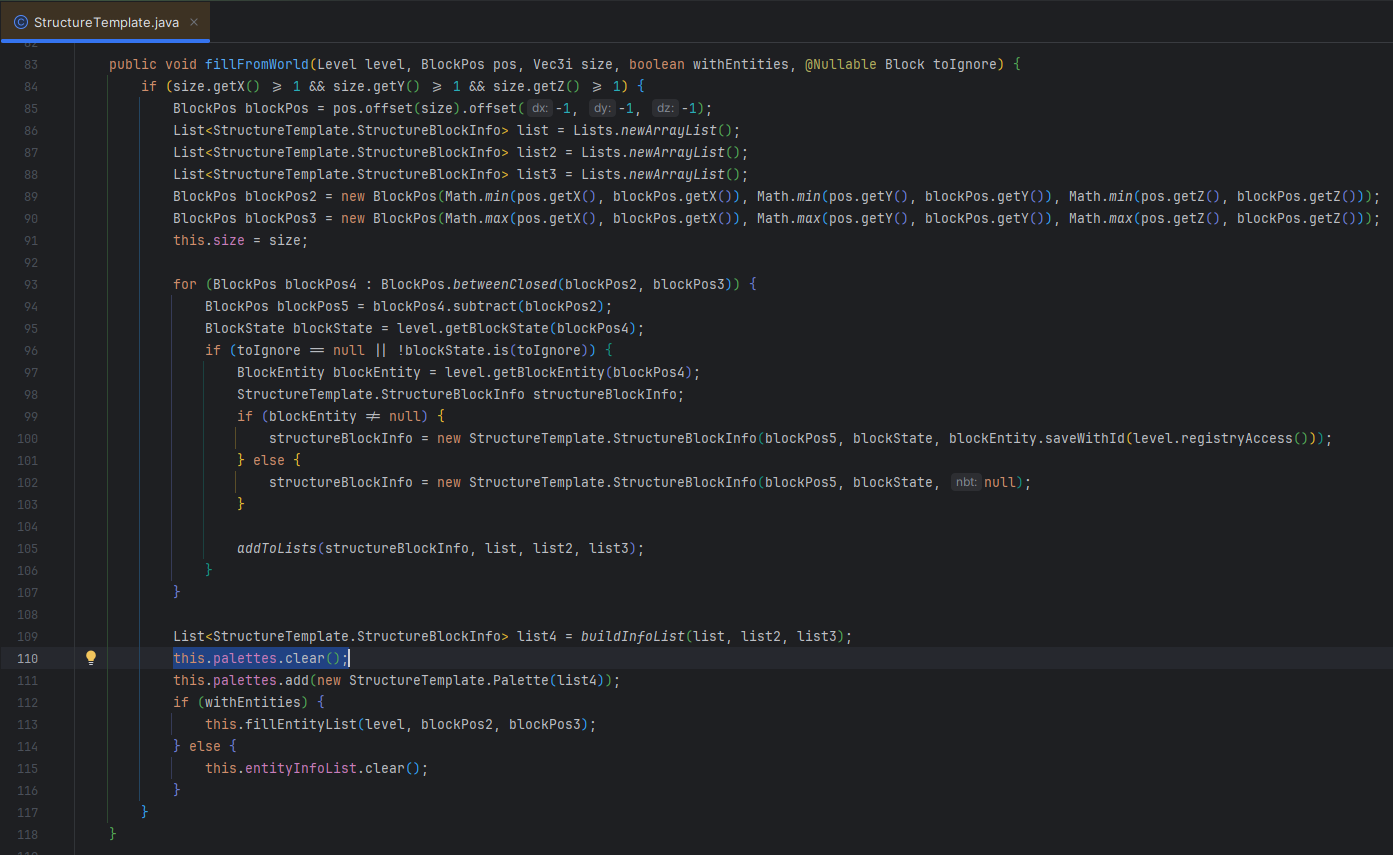Click the "dz:" parameter inlay hint
This screenshot has width=1393, height=855.
pyautogui.click(x=665, y=108)
